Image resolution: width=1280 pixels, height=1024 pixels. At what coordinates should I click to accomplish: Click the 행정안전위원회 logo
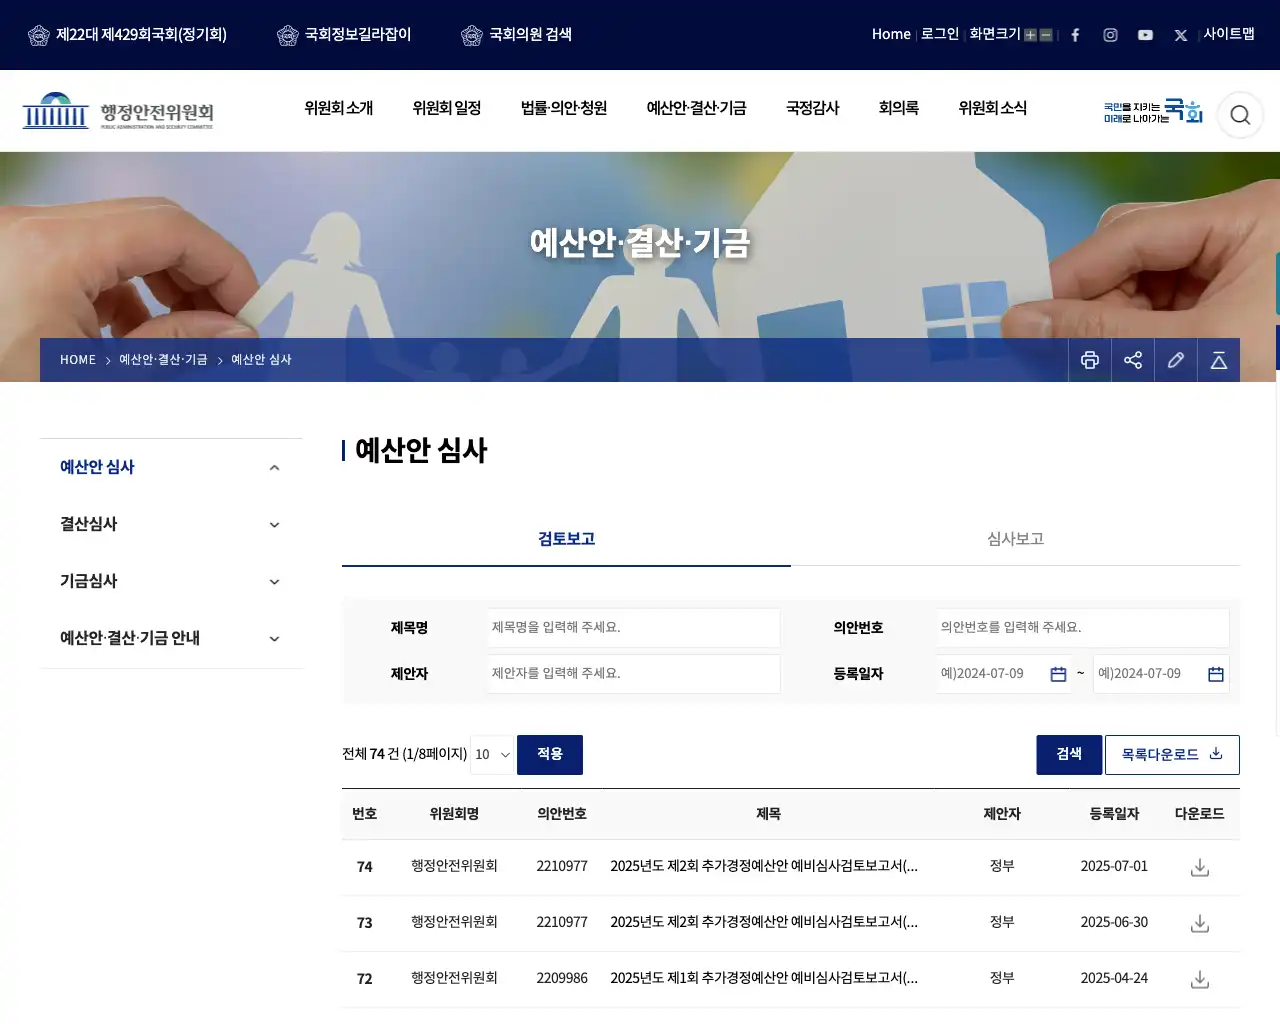(x=118, y=111)
